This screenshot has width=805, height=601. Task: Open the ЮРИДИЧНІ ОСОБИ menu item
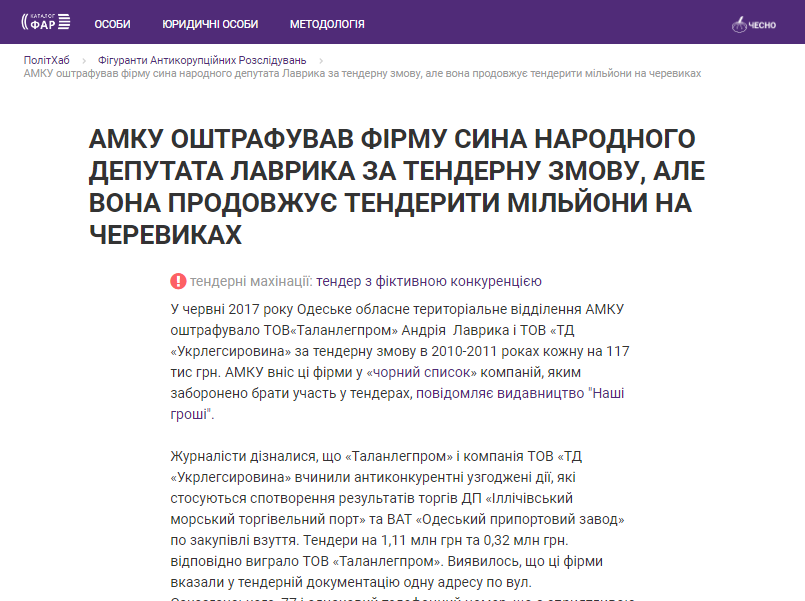click(210, 24)
